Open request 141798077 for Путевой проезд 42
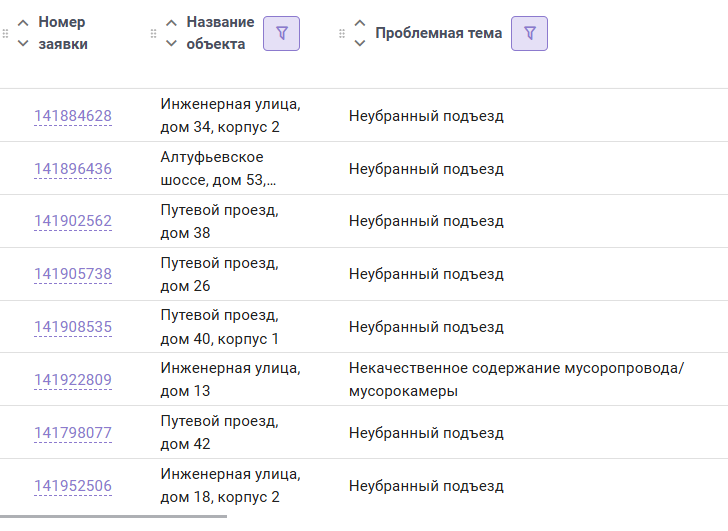The height and width of the screenshot is (531, 728). pyautogui.click(x=73, y=433)
